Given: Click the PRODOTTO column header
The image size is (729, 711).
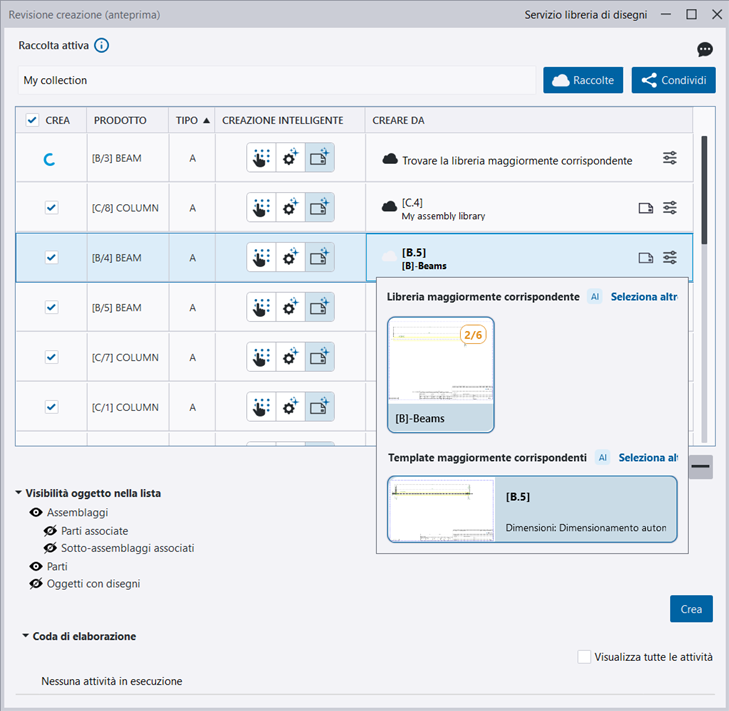Looking at the screenshot, I should coord(120,120).
